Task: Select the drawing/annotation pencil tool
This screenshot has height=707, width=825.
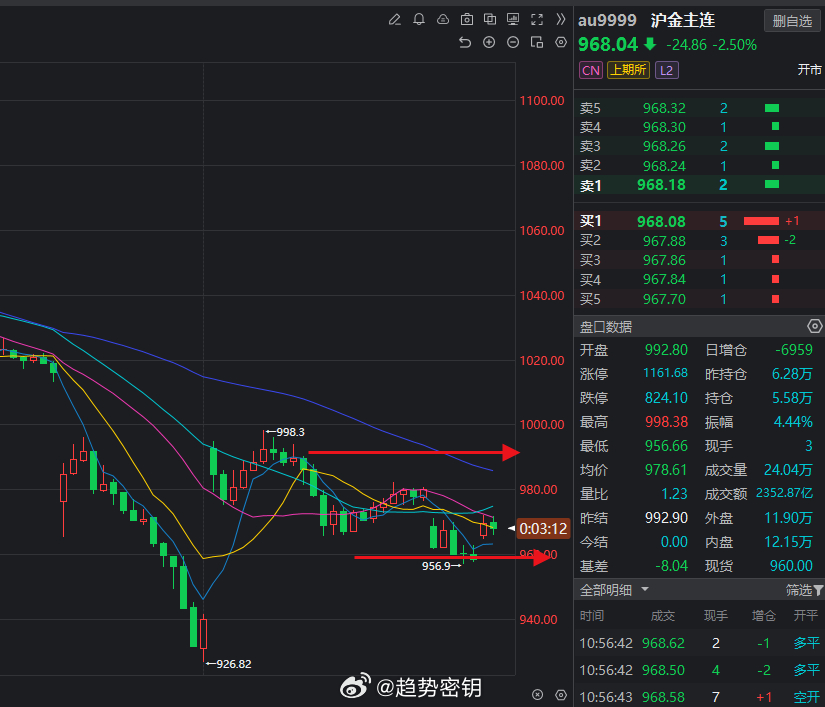Action: (x=395, y=19)
